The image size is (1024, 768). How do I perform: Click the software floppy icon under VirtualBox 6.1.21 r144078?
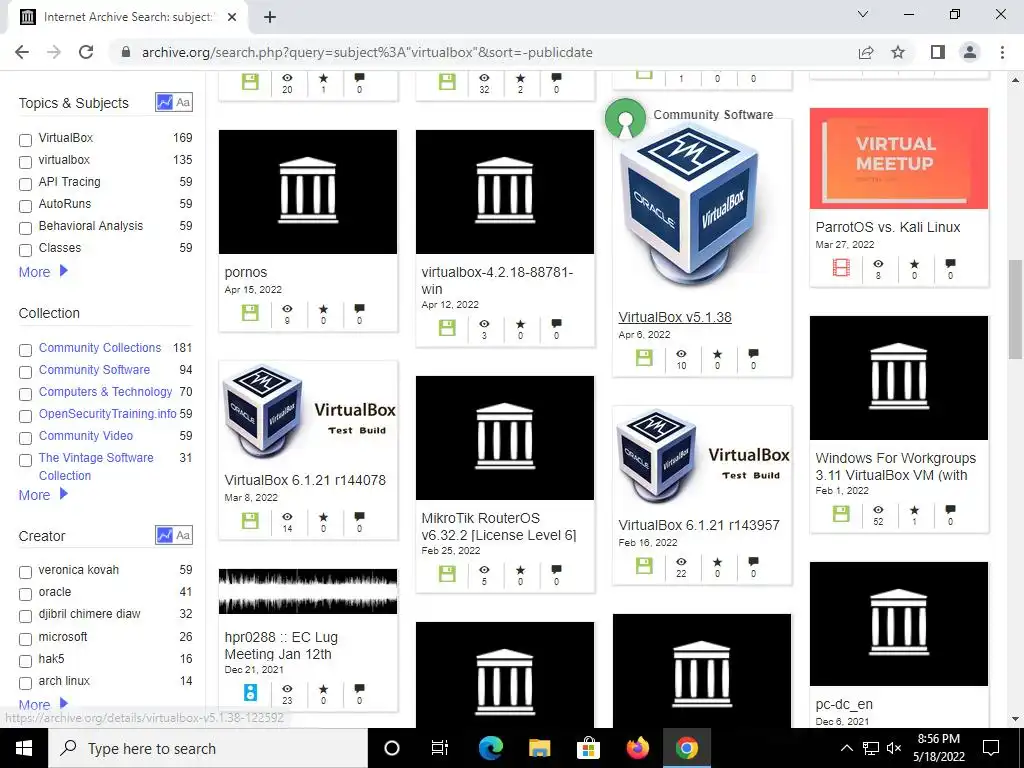(250, 520)
